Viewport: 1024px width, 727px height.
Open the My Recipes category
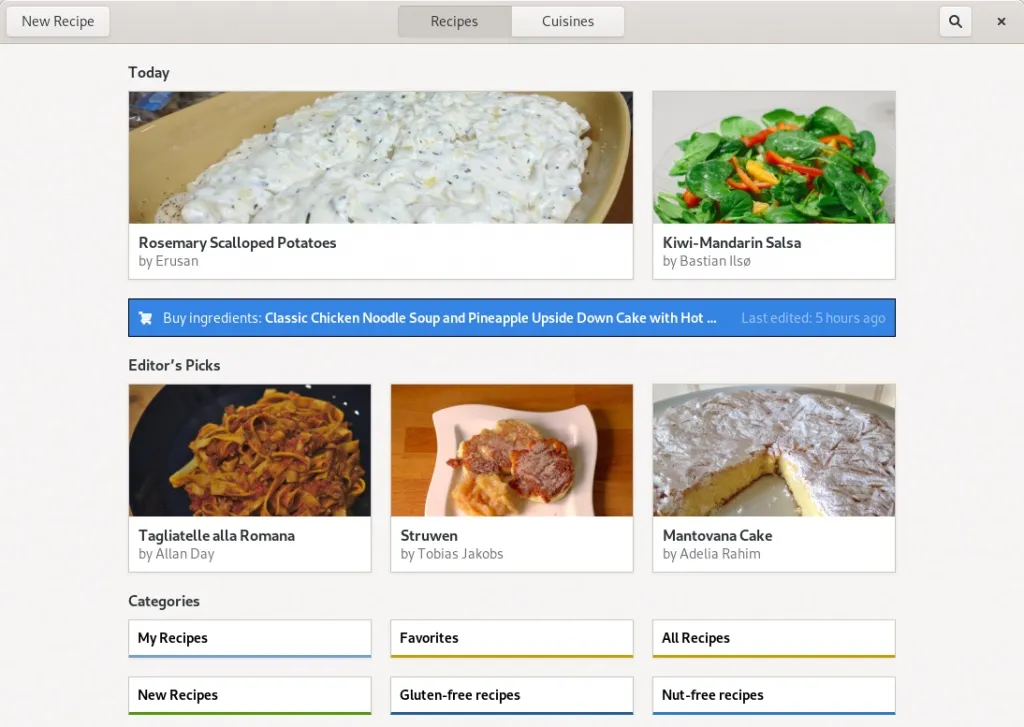[x=249, y=638]
